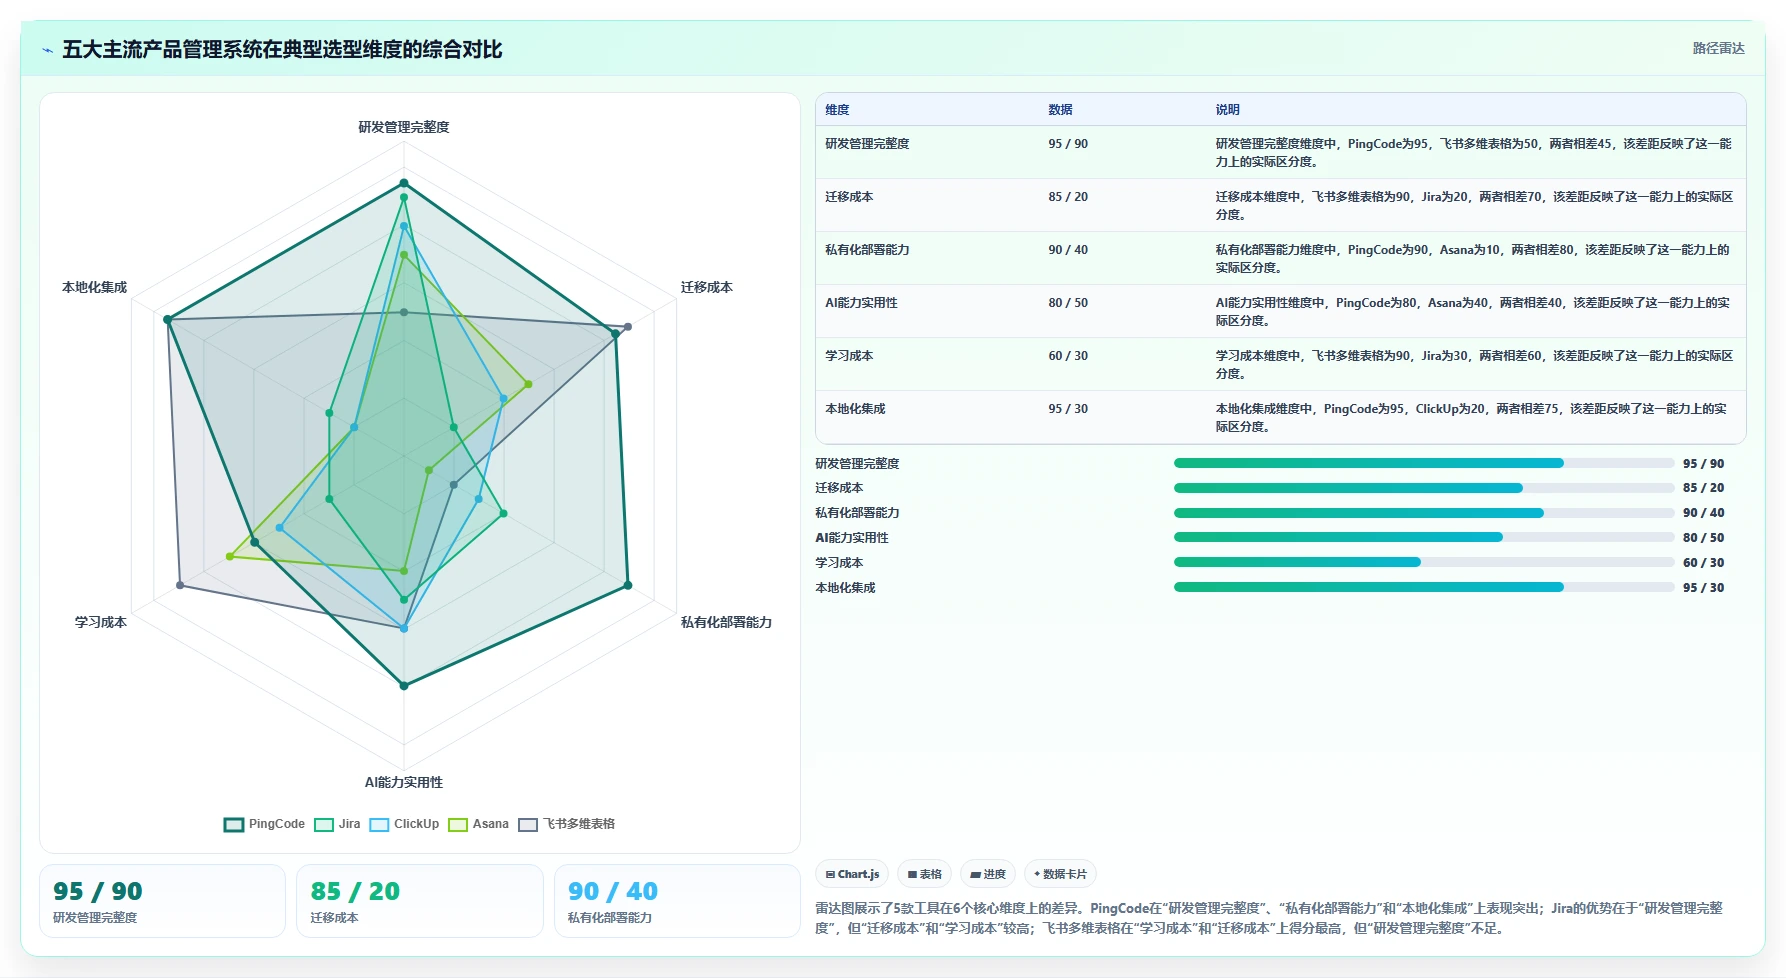
Task: Click the 迁移成本 progress bar
Action: [1424, 488]
